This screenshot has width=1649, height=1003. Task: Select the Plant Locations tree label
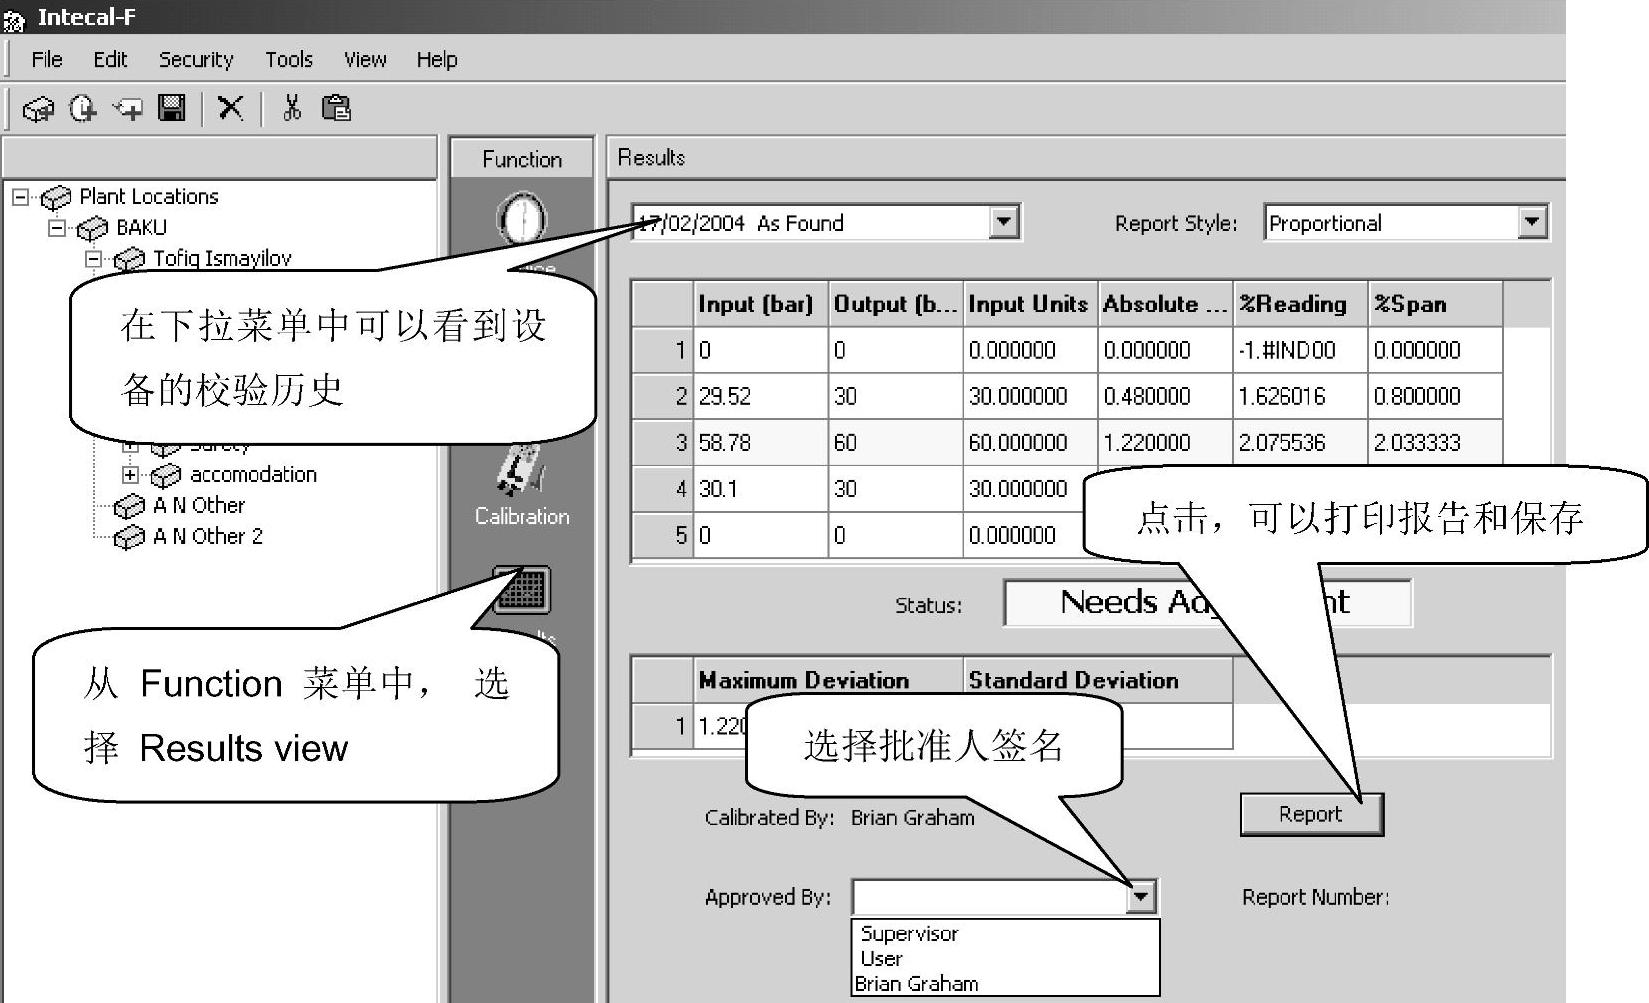(x=149, y=197)
